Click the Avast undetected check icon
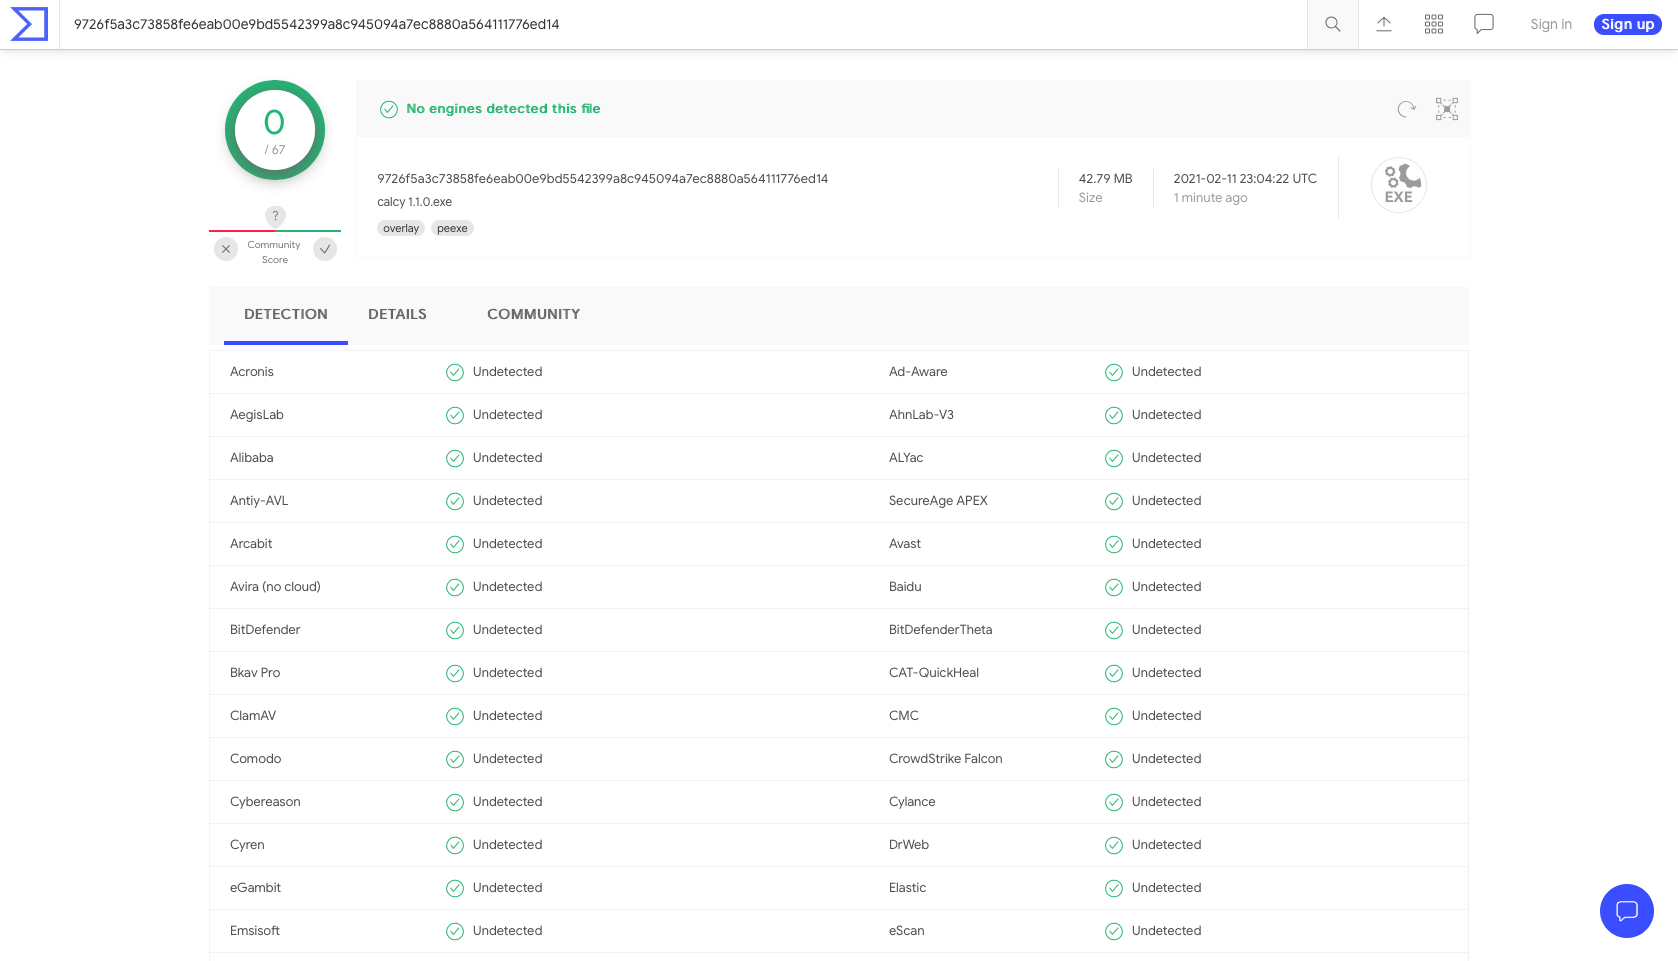 [1114, 544]
